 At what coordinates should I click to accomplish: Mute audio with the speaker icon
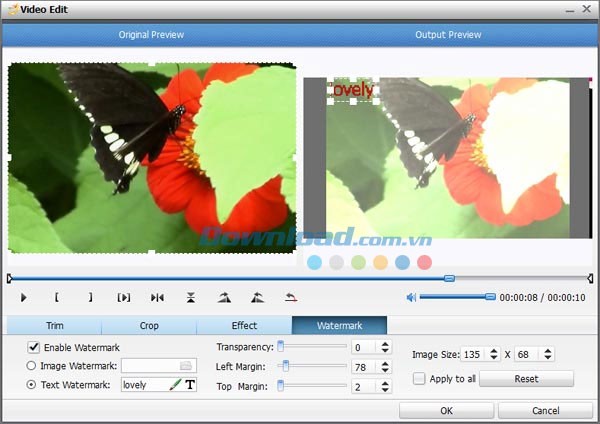(x=411, y=297)
